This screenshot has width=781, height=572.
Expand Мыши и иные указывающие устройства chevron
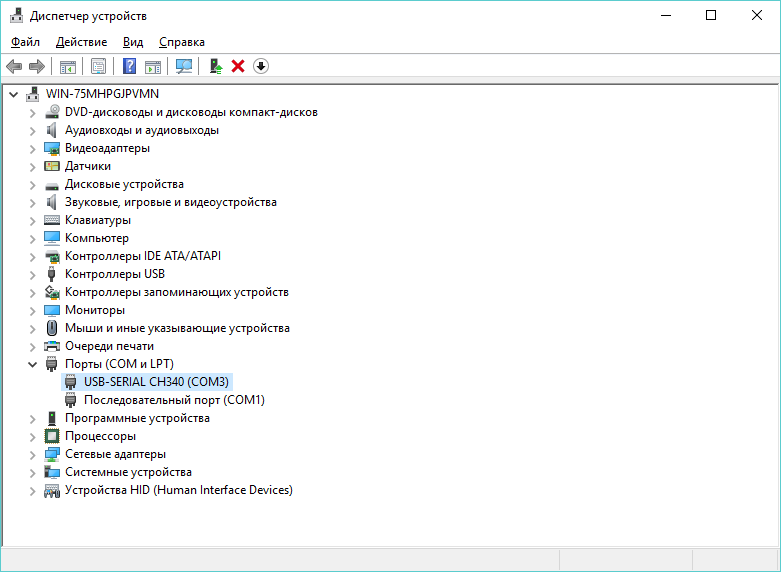click(32, 329)
